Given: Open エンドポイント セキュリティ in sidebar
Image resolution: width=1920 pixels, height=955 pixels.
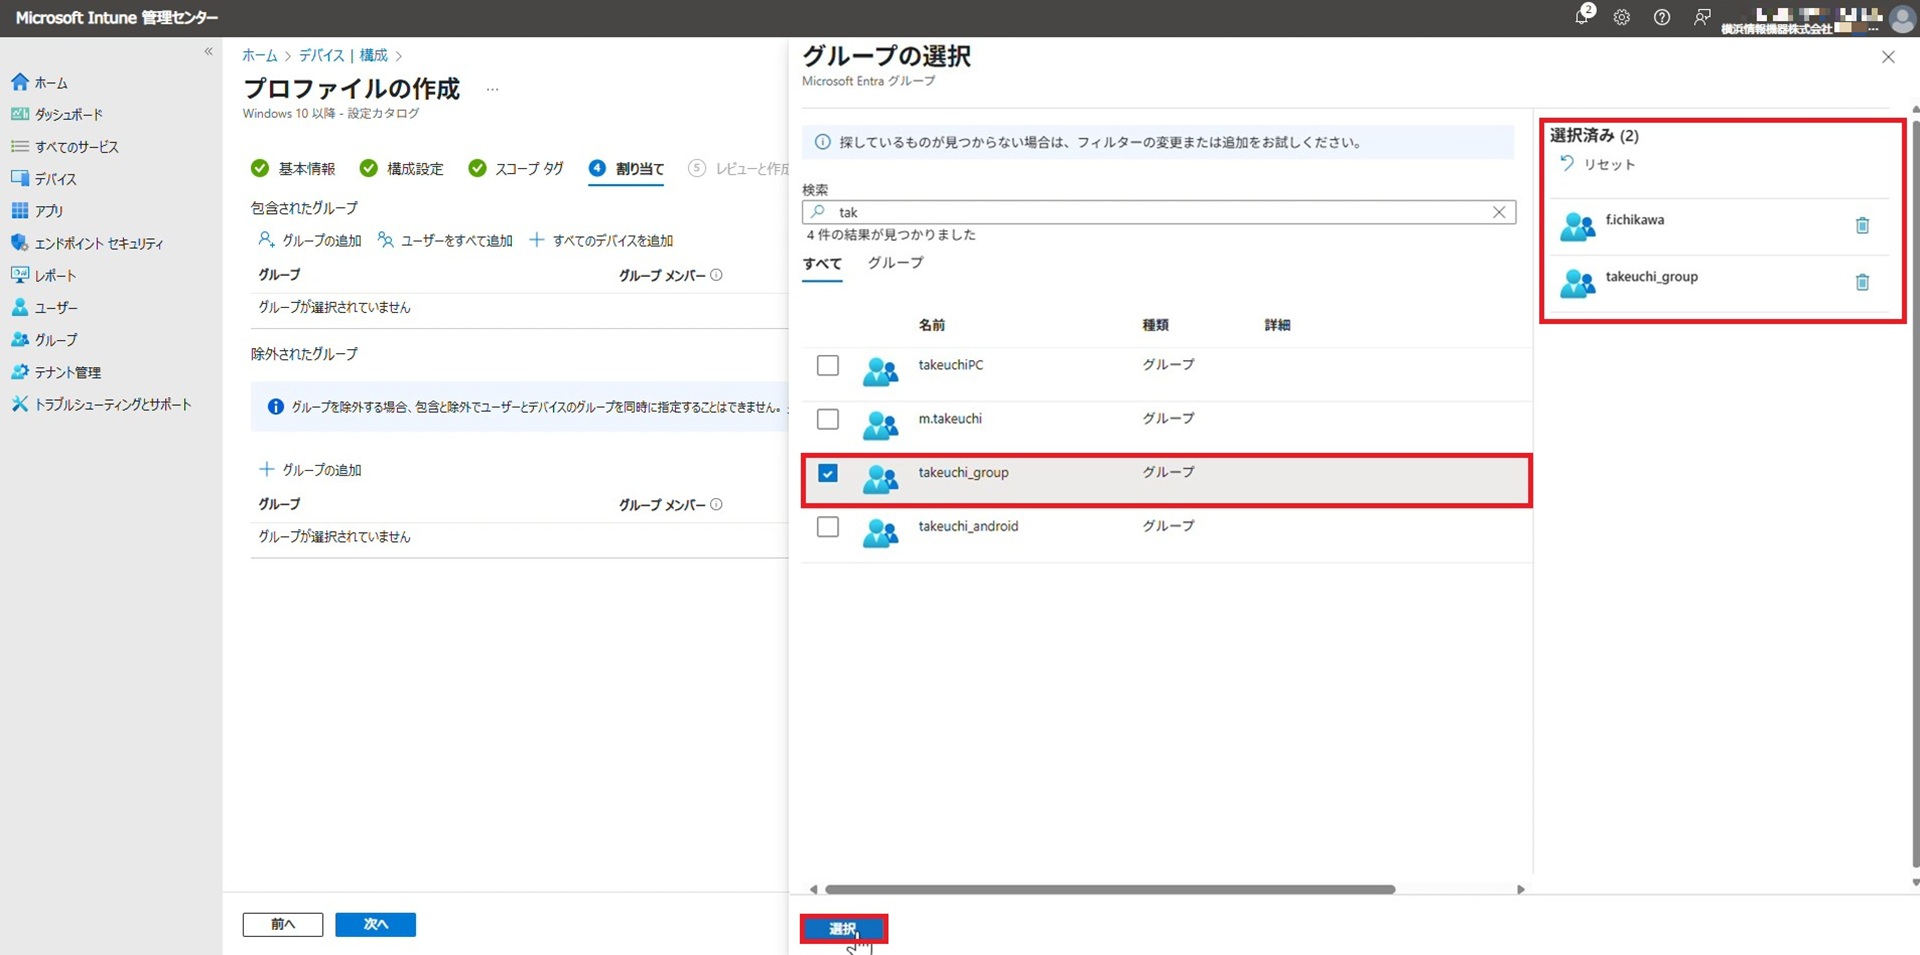Looking at the screenshot, I should 98,243.
